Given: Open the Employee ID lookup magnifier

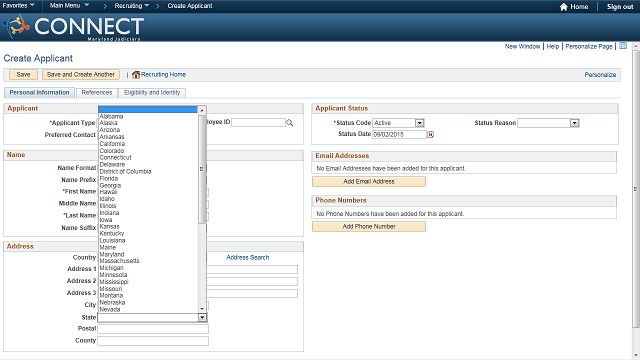Looking at the screenshot, I should click(x=290, y=122).
